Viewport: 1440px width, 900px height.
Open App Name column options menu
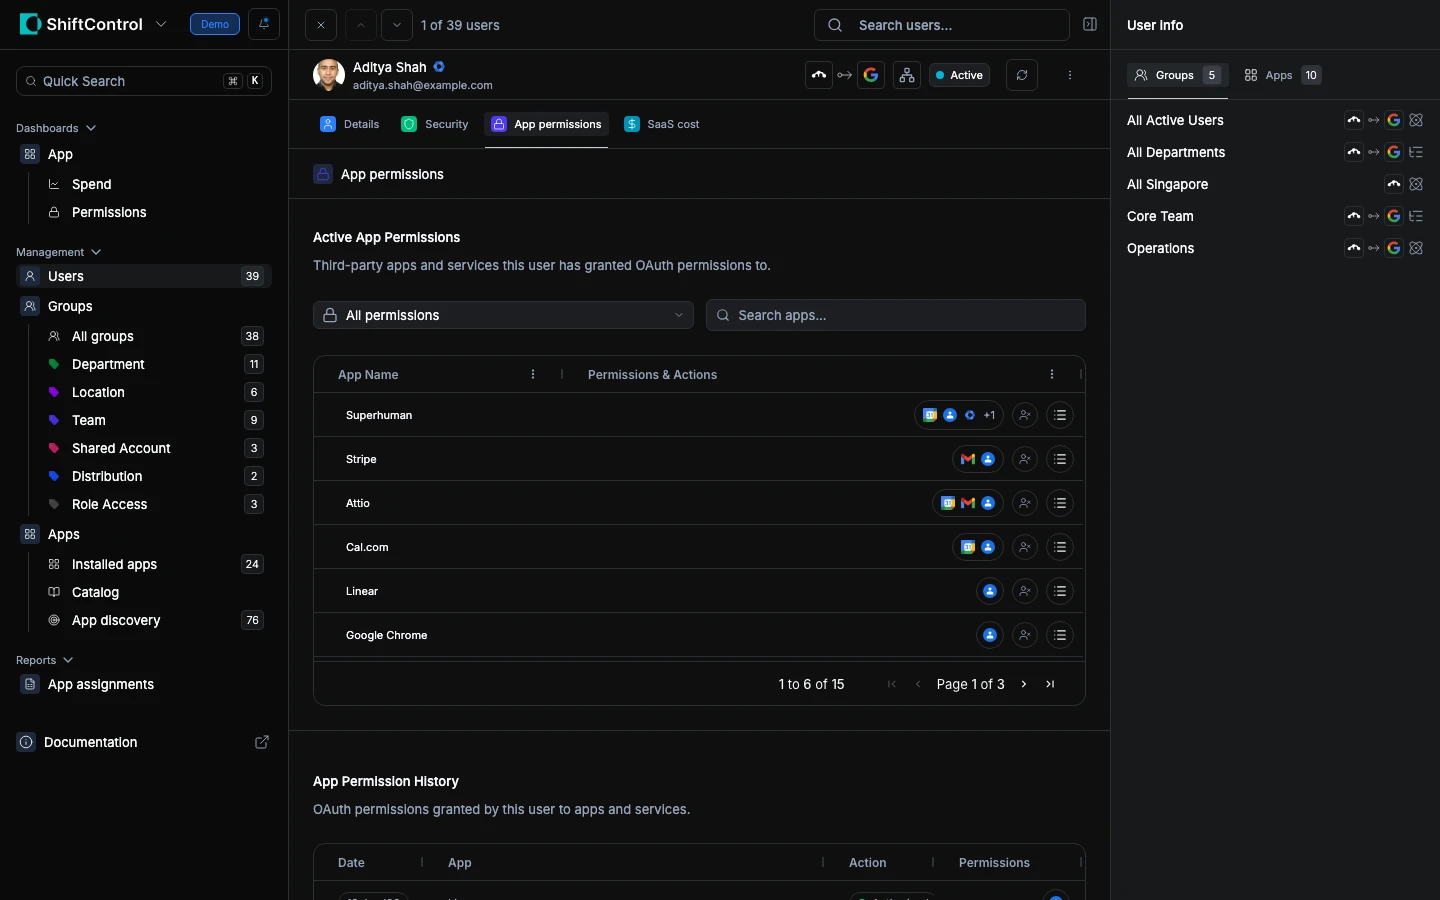pos(533,374)
